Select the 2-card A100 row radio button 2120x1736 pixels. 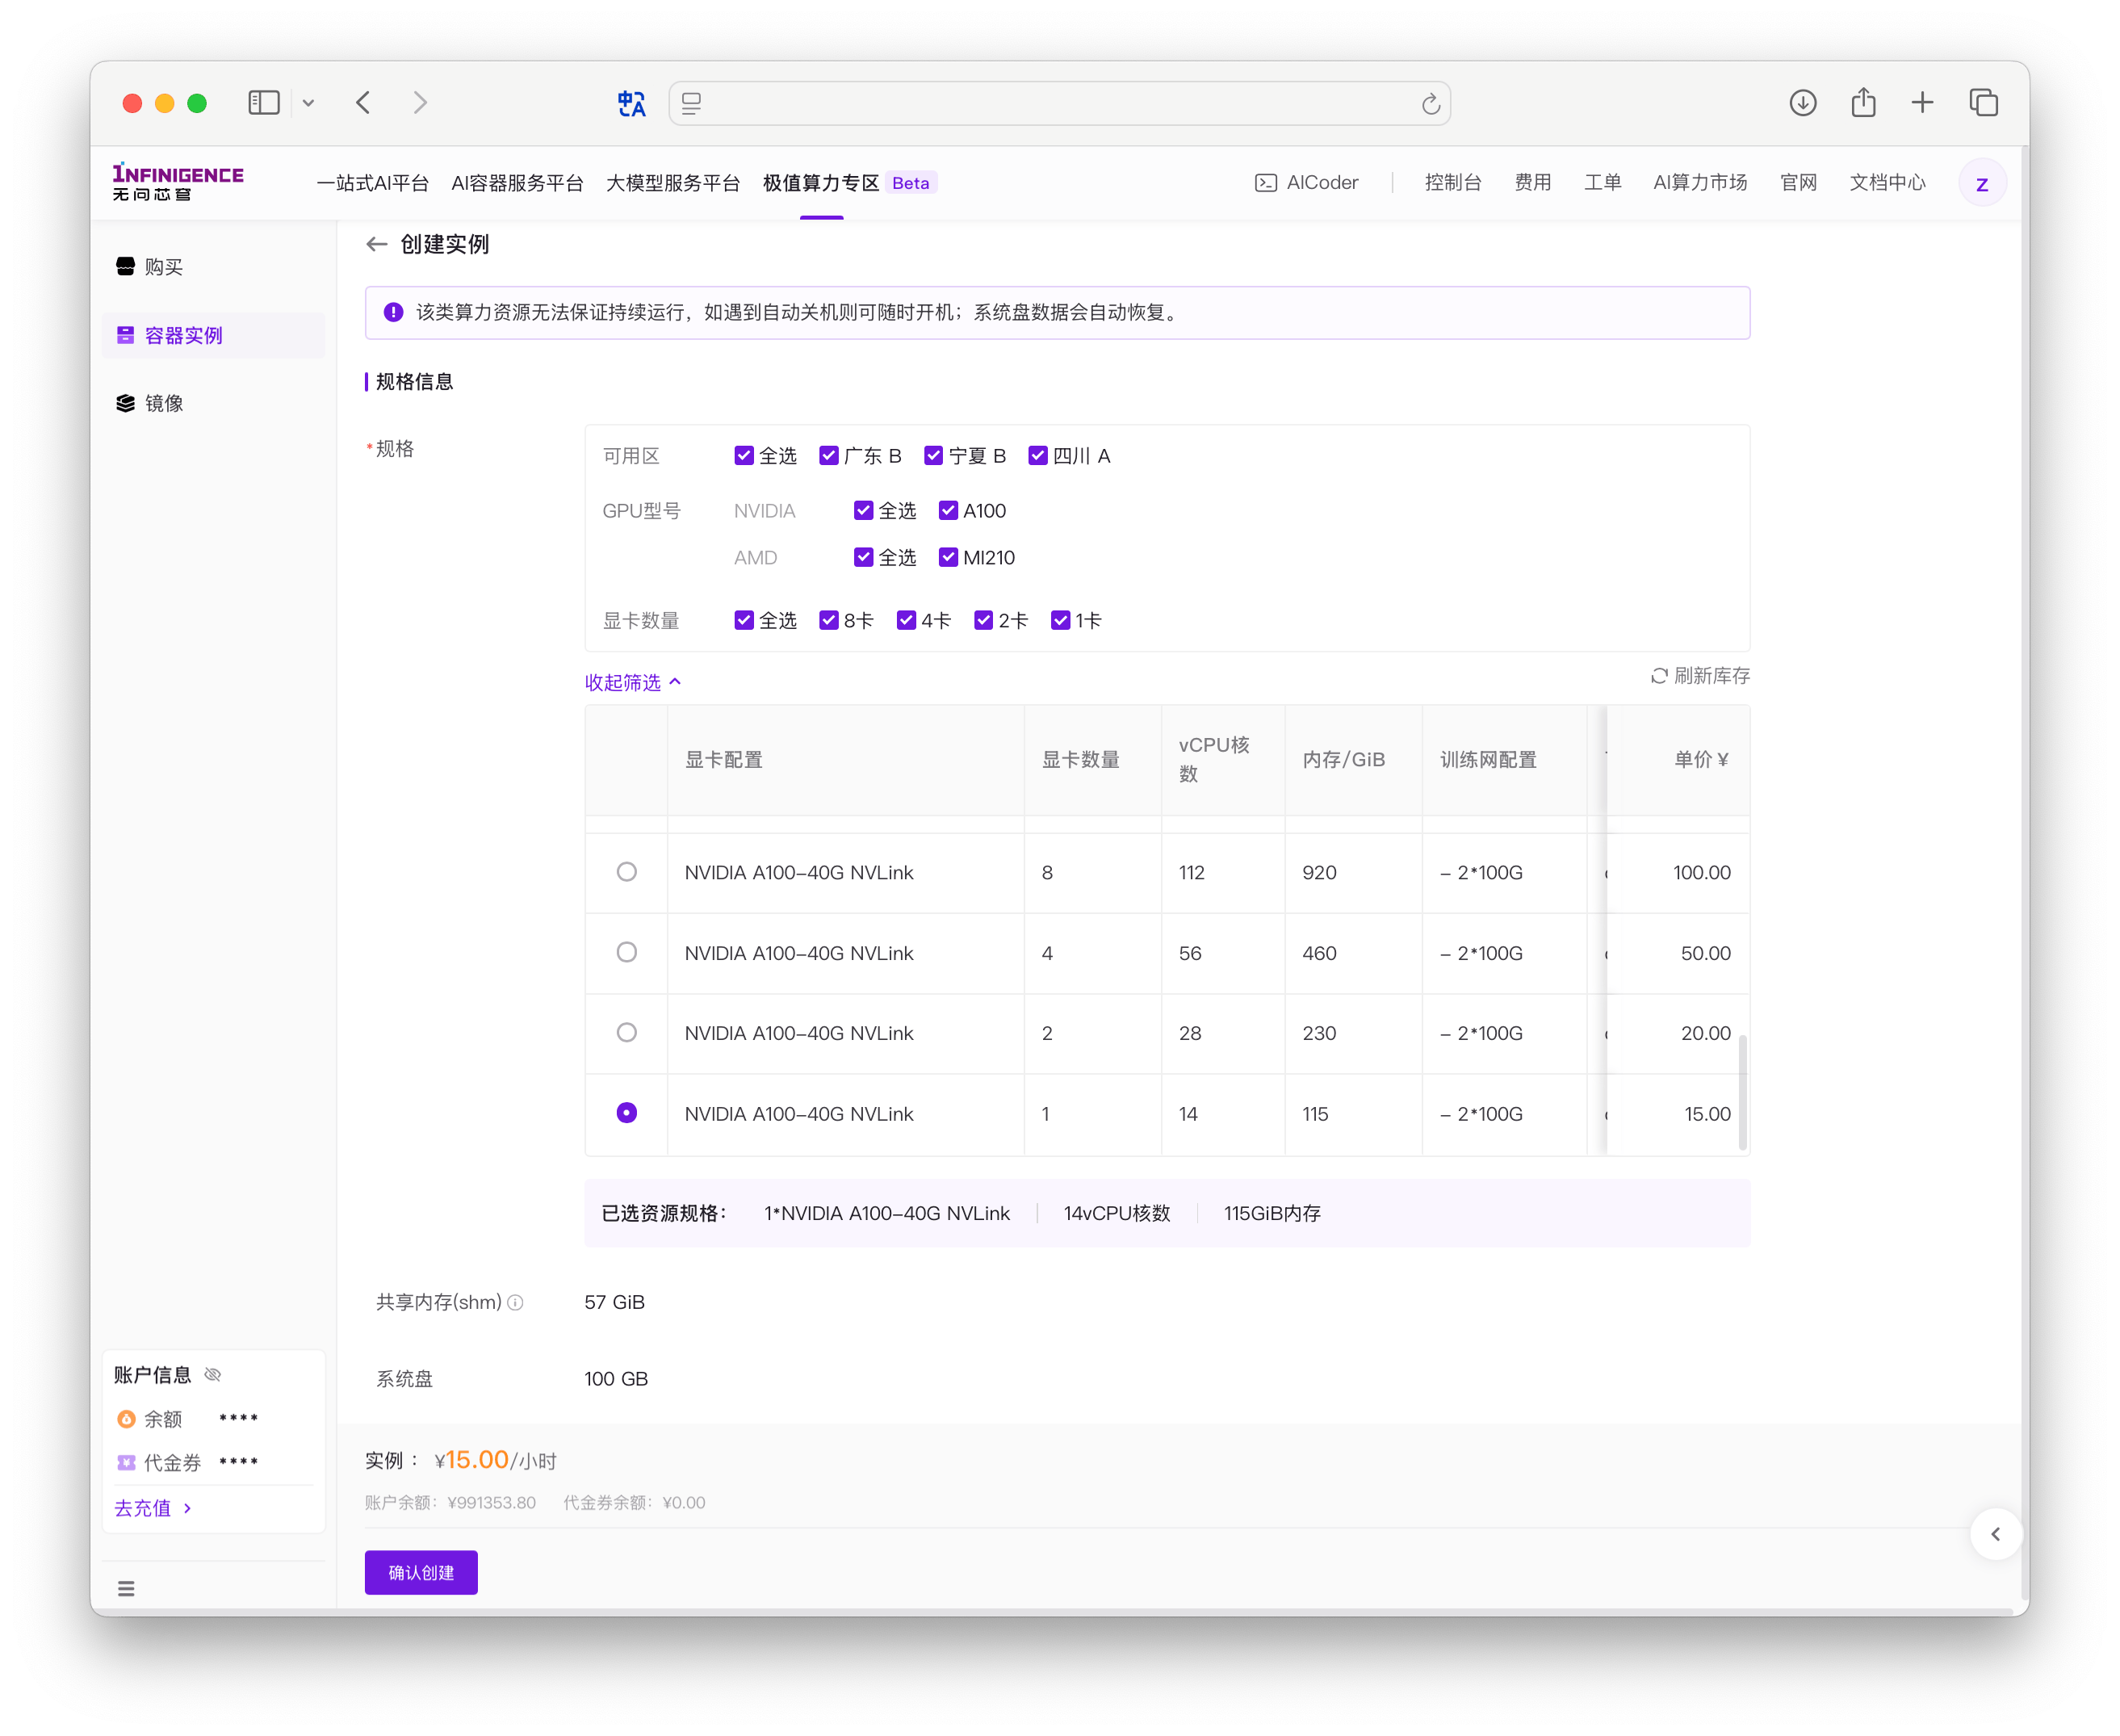(x=626, y=1032)
